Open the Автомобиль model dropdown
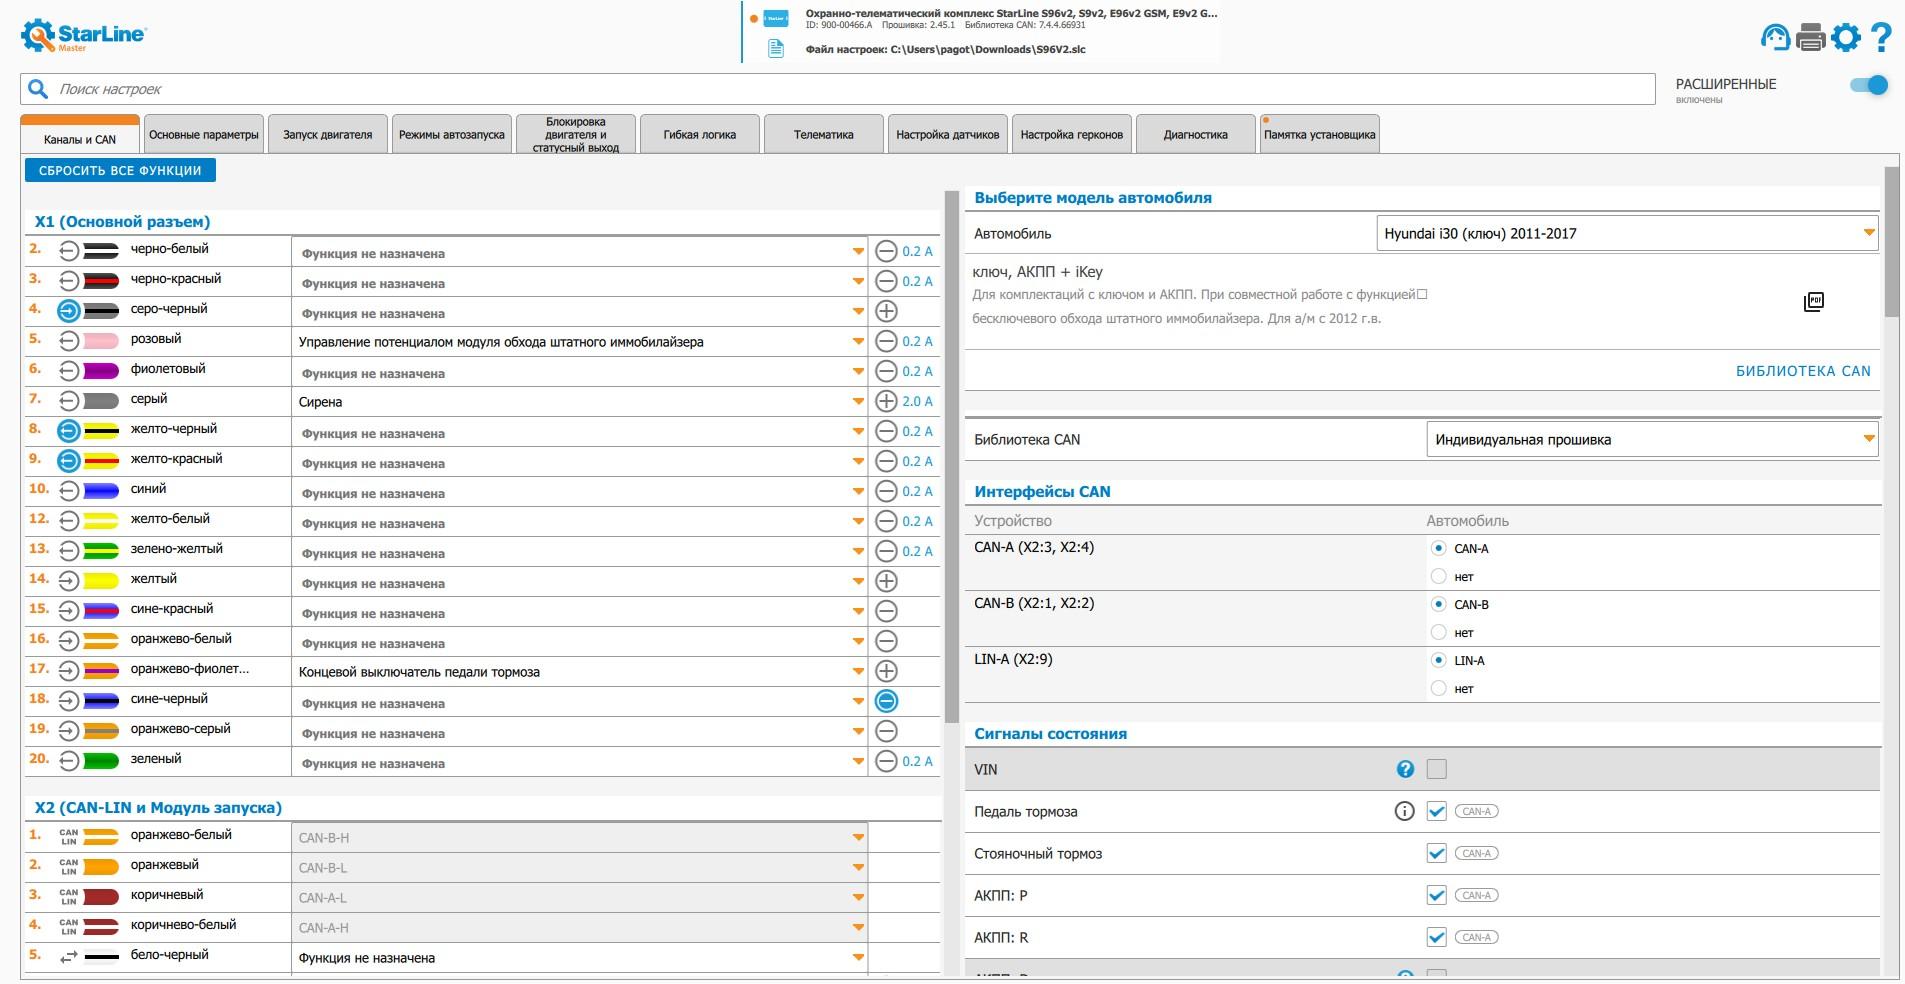This screenshot has width=1905, height=984. click(1627, 234)
